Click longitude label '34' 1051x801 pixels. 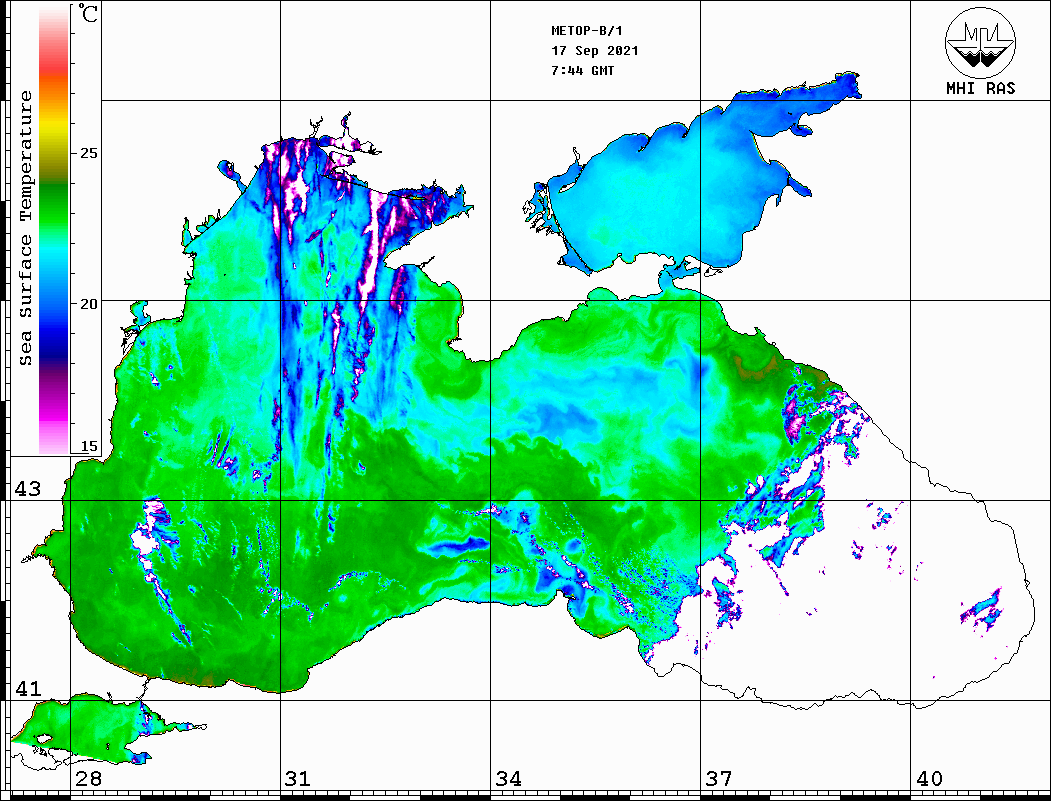(x=509, y=779)
